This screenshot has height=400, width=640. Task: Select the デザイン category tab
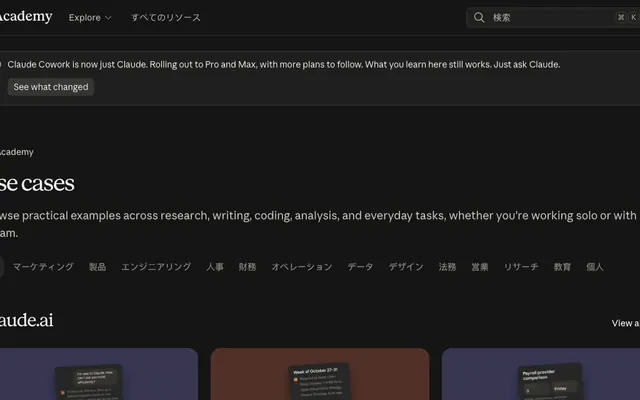coord(406,267)
